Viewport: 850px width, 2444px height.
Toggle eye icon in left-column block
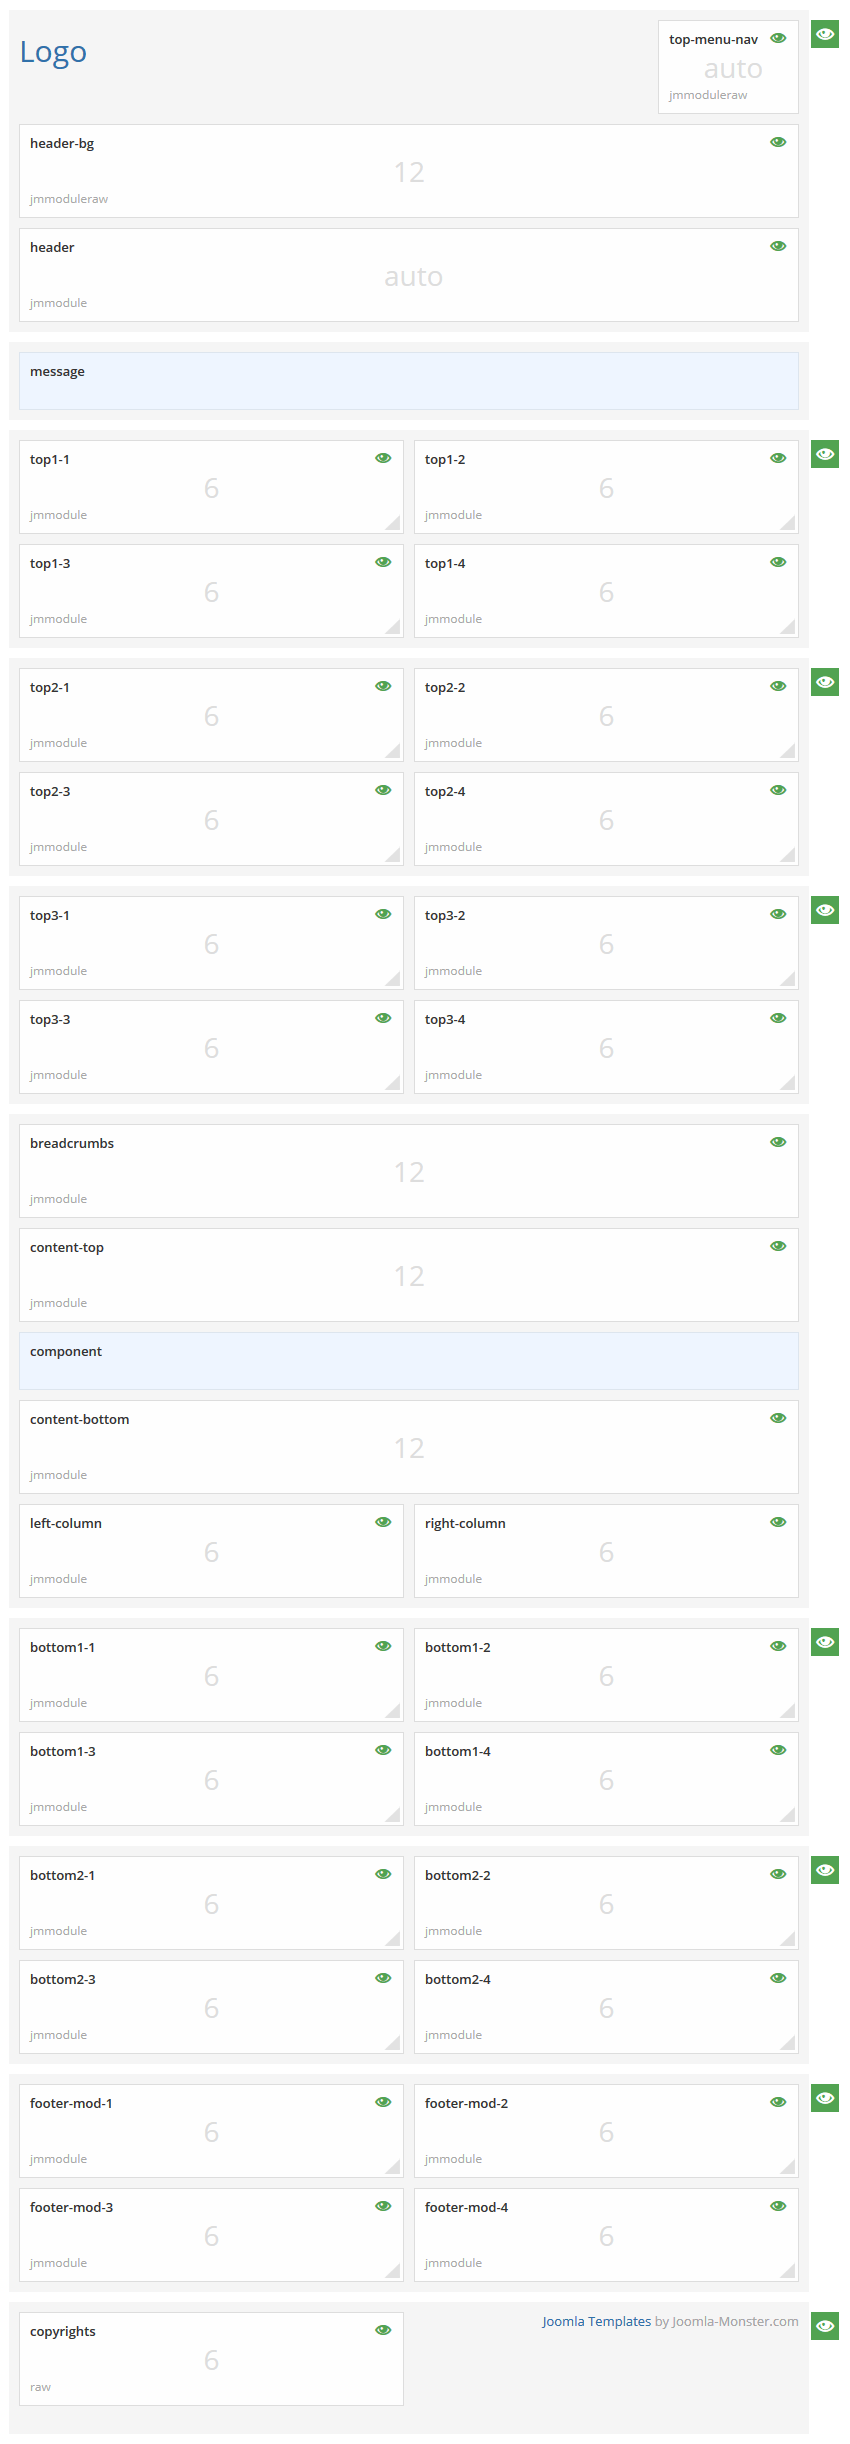[383, 1523]
